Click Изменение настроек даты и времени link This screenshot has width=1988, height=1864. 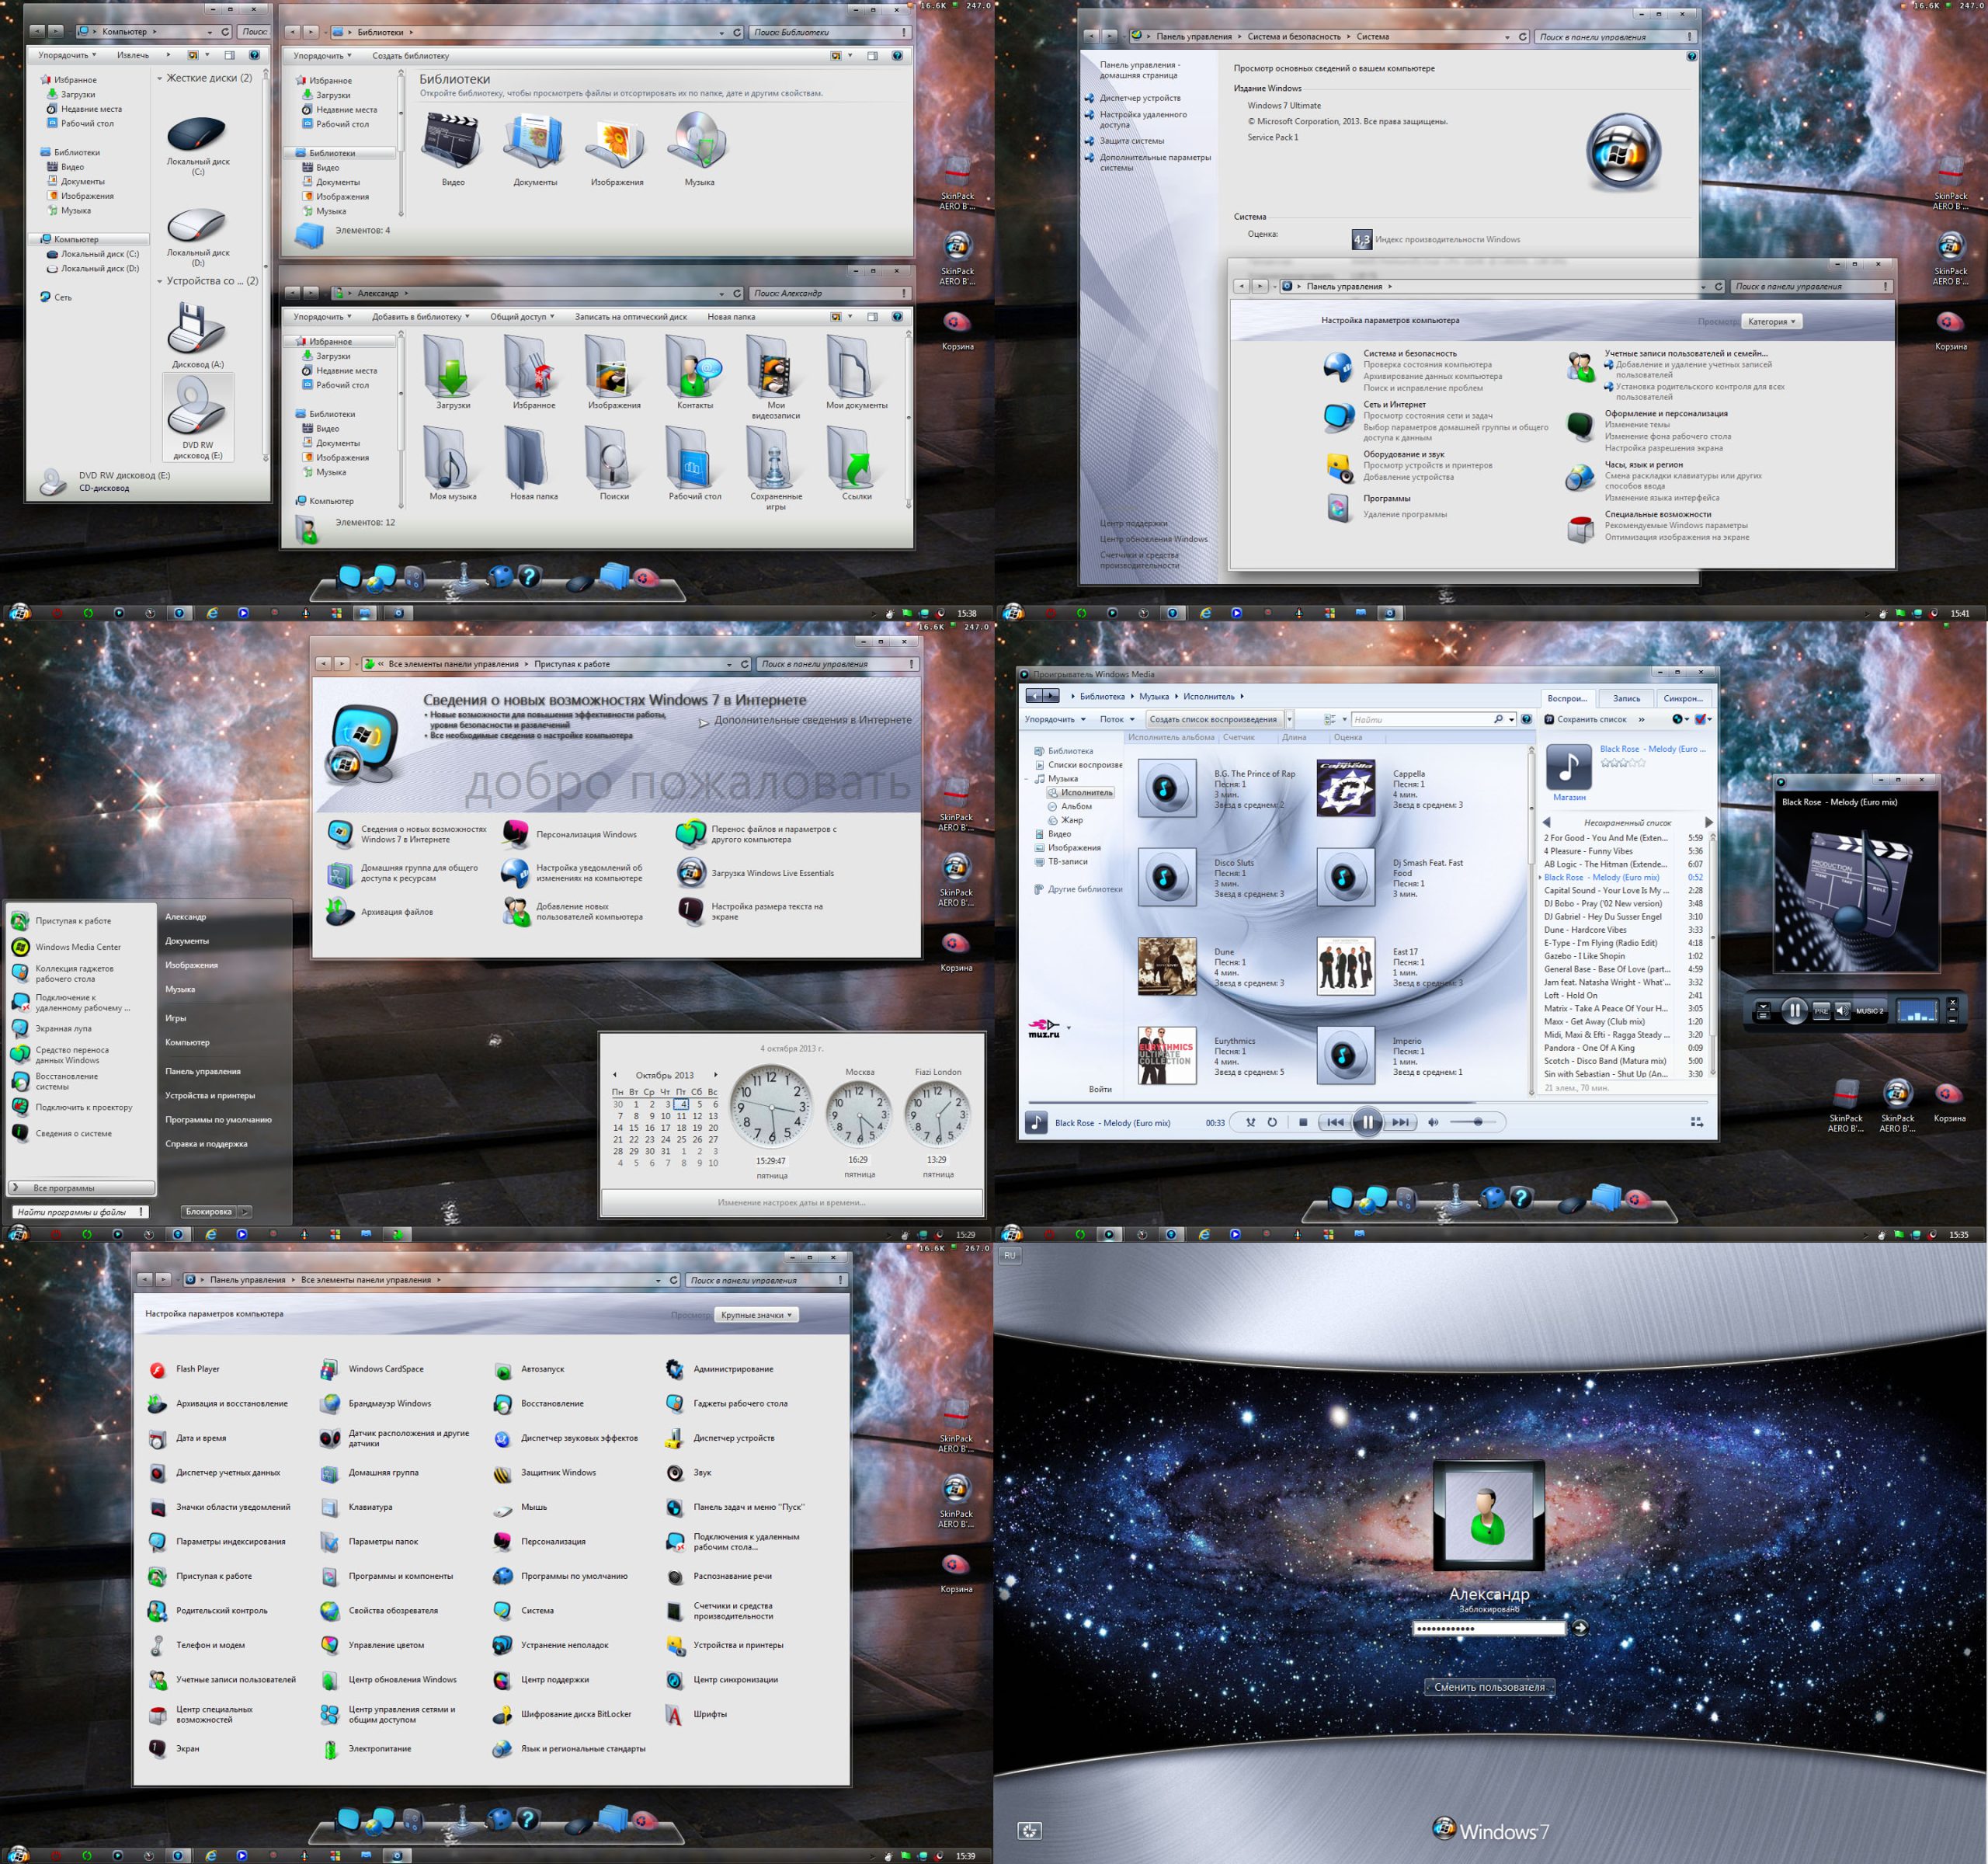pos(791,1202)
